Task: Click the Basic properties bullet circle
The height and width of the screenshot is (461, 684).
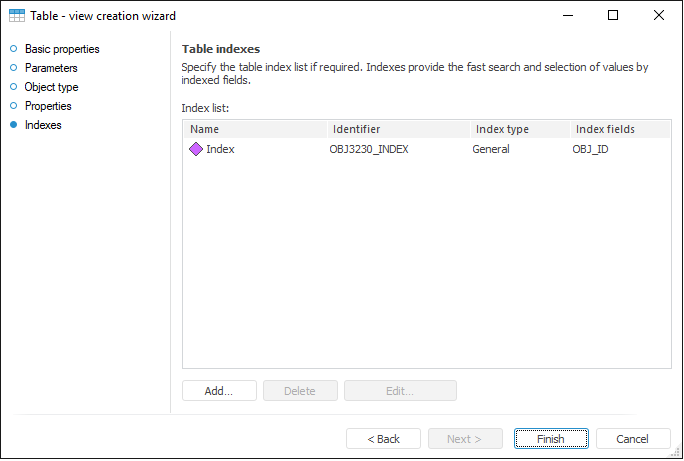Action: tap(13, 49)
